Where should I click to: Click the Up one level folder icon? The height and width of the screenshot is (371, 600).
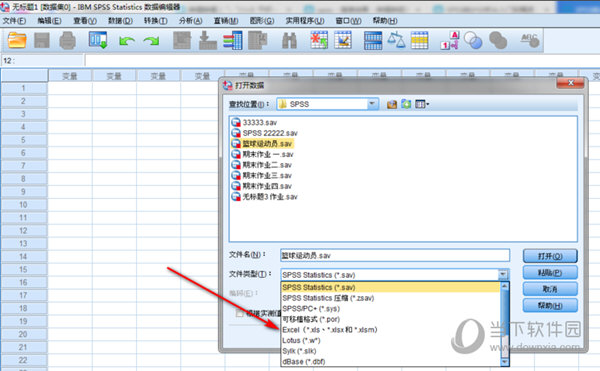(391, 104)
